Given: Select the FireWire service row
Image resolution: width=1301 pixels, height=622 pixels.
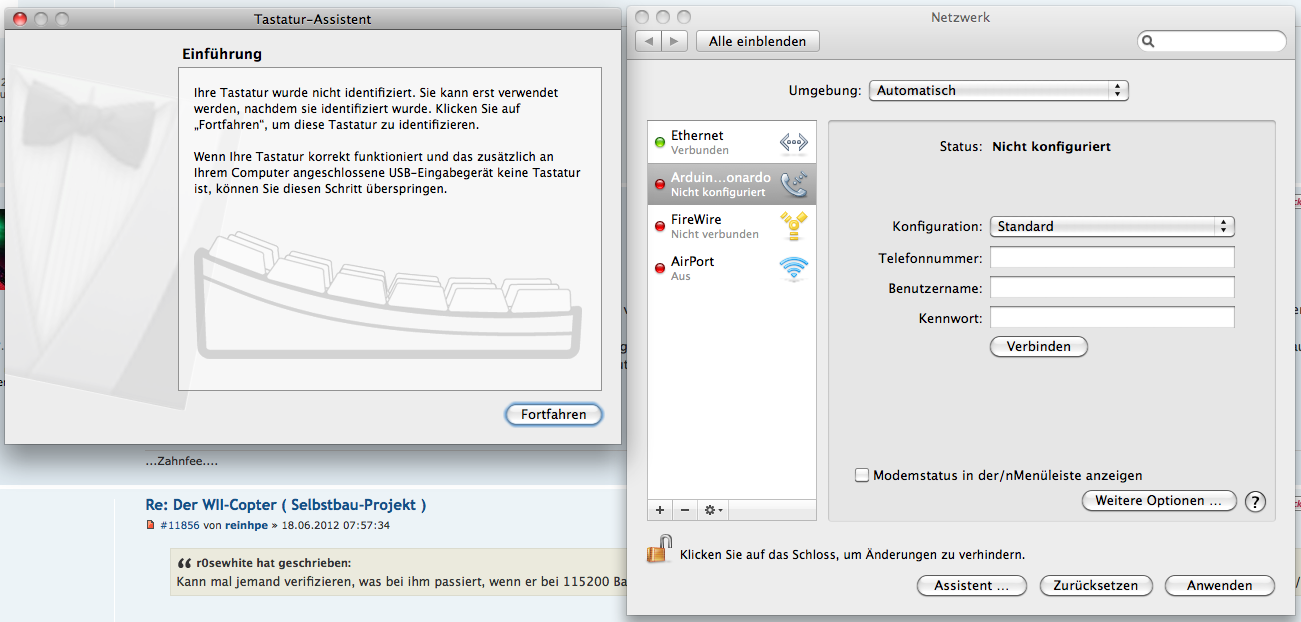Looking at the screenshot, I should pos(732,226).
